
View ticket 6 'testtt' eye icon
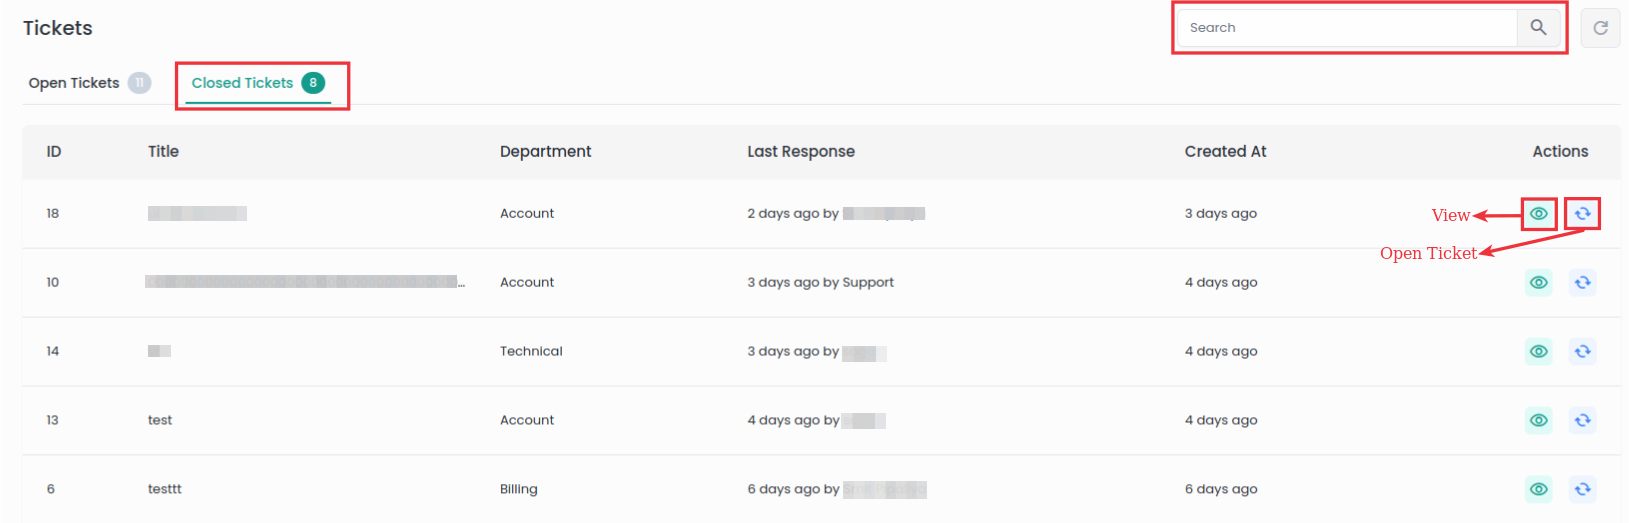click(1539, 490)
